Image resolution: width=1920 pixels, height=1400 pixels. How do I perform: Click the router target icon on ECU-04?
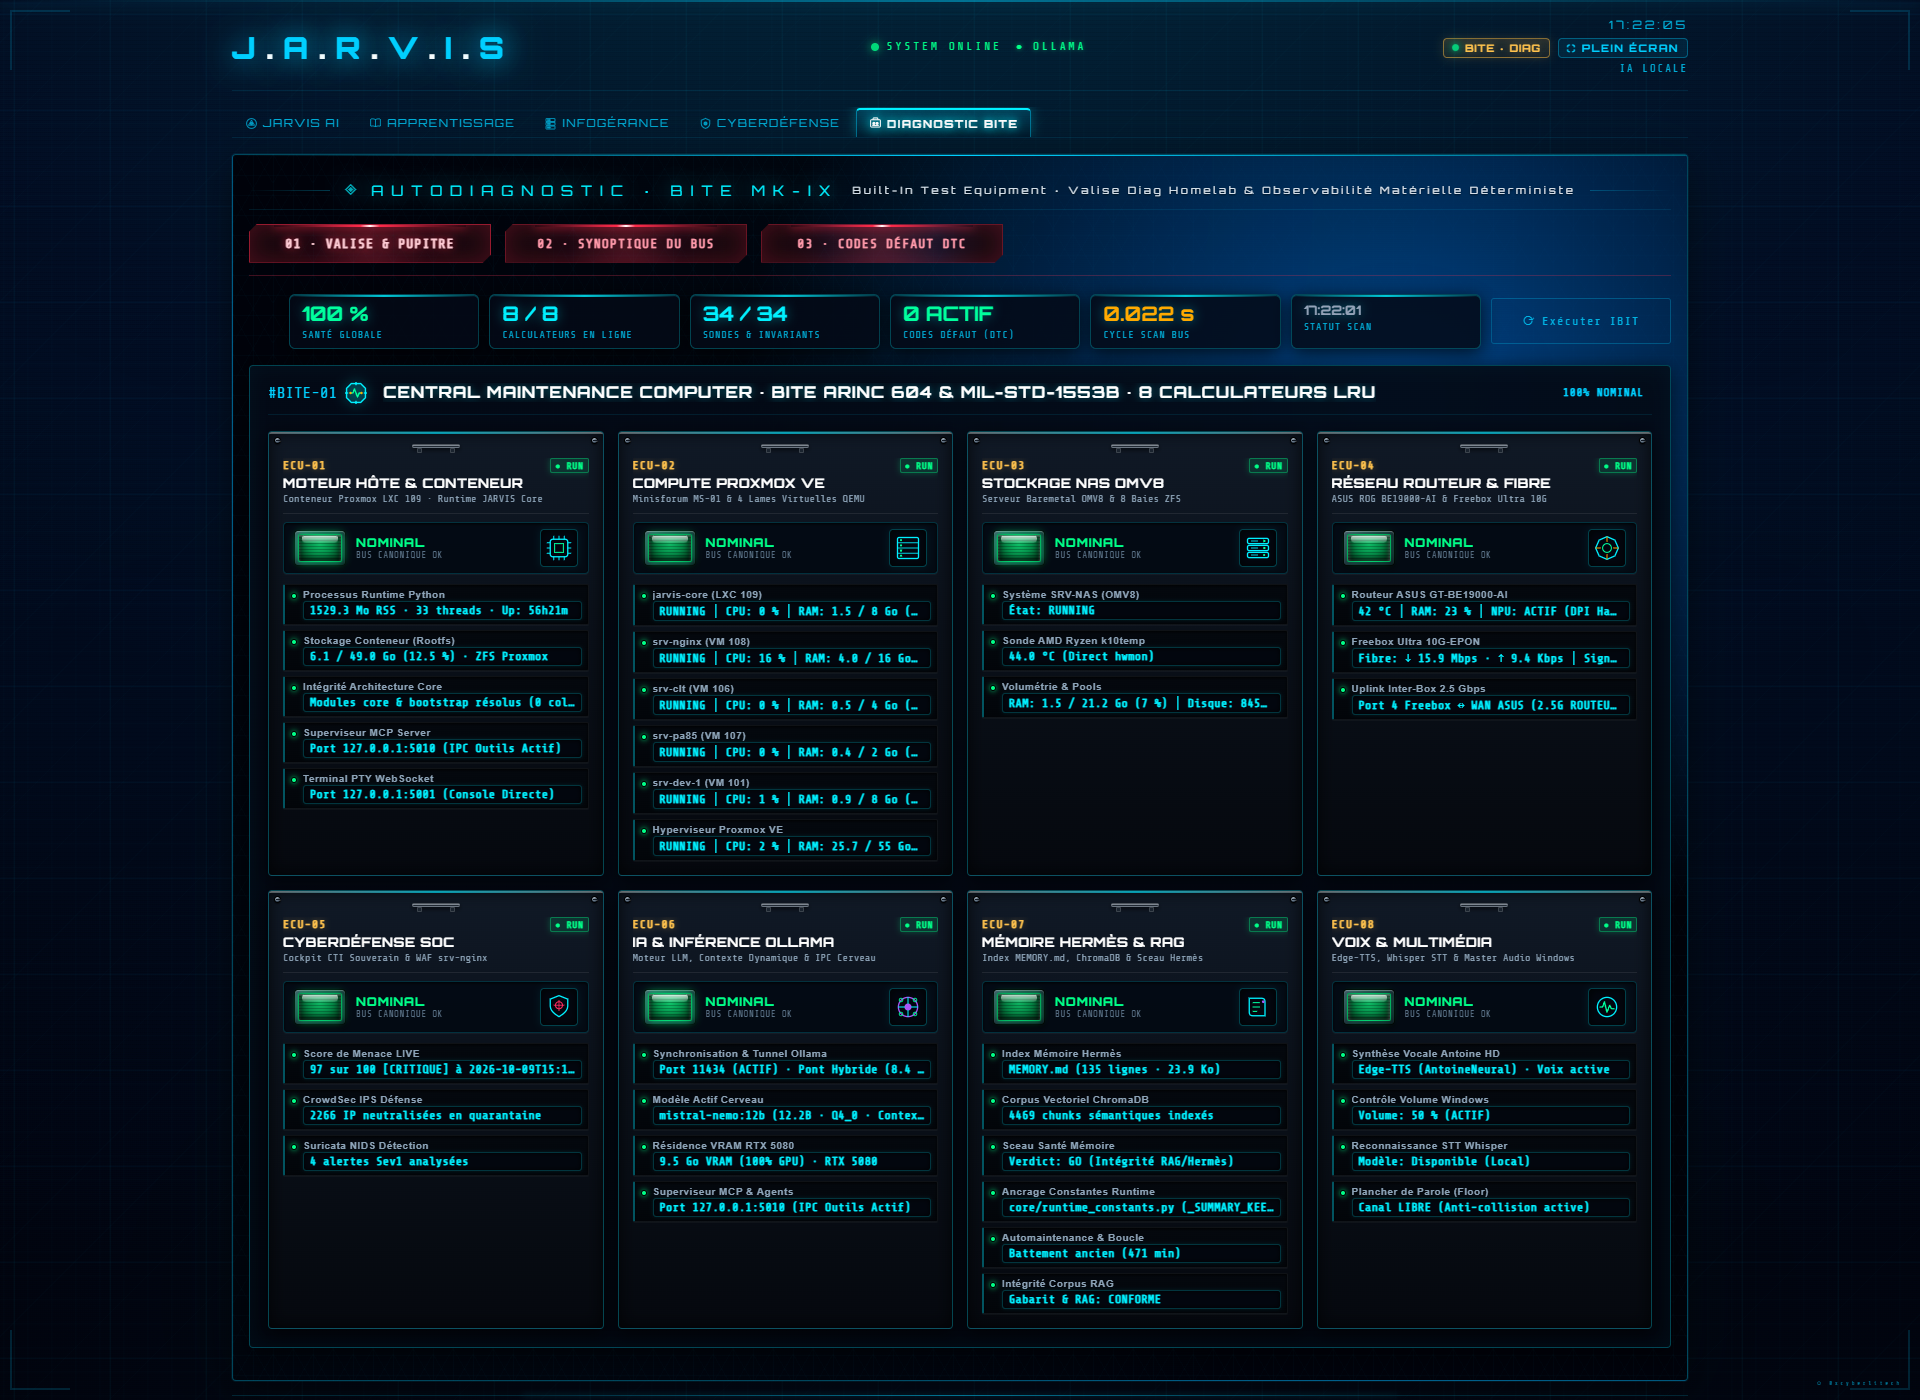pos(1607,548)
